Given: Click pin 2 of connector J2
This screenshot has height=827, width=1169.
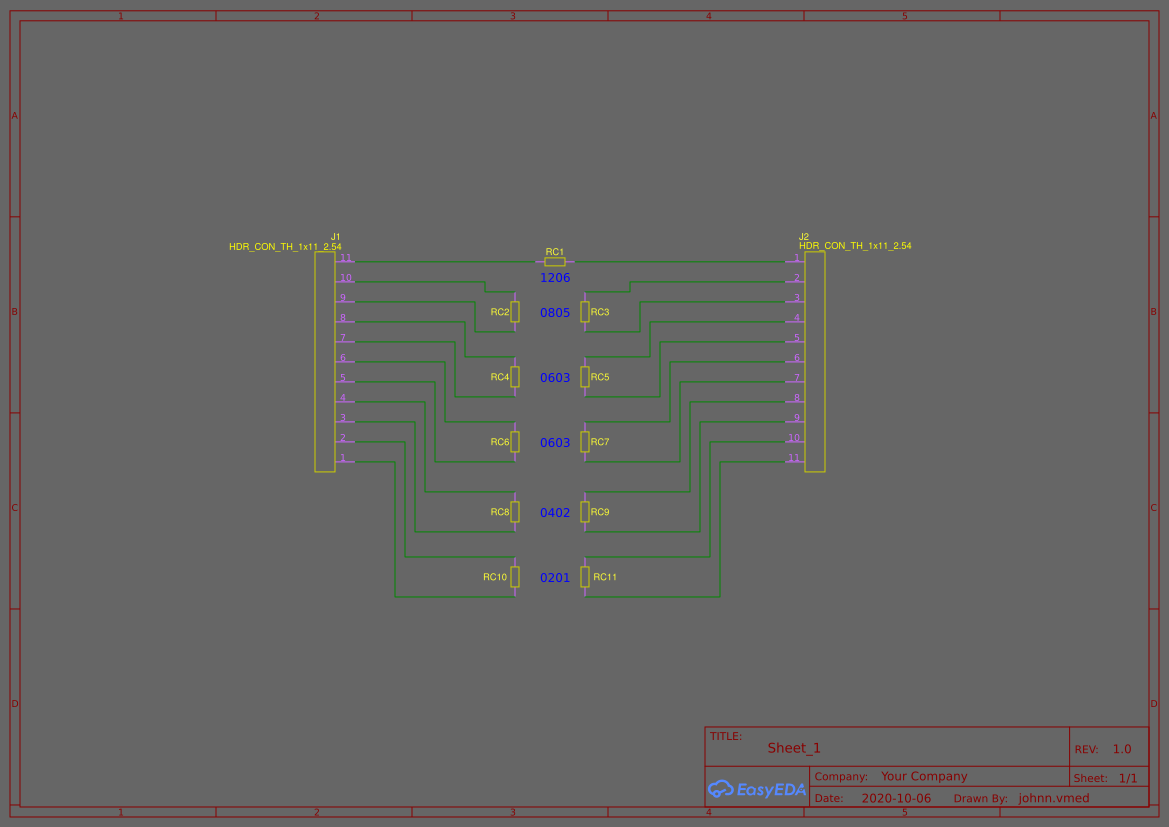Looking at the screenshot, I should coord(795,279).
